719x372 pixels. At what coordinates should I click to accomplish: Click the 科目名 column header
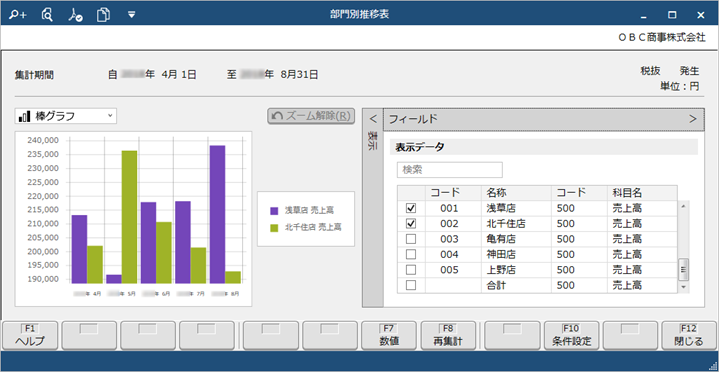642,193
